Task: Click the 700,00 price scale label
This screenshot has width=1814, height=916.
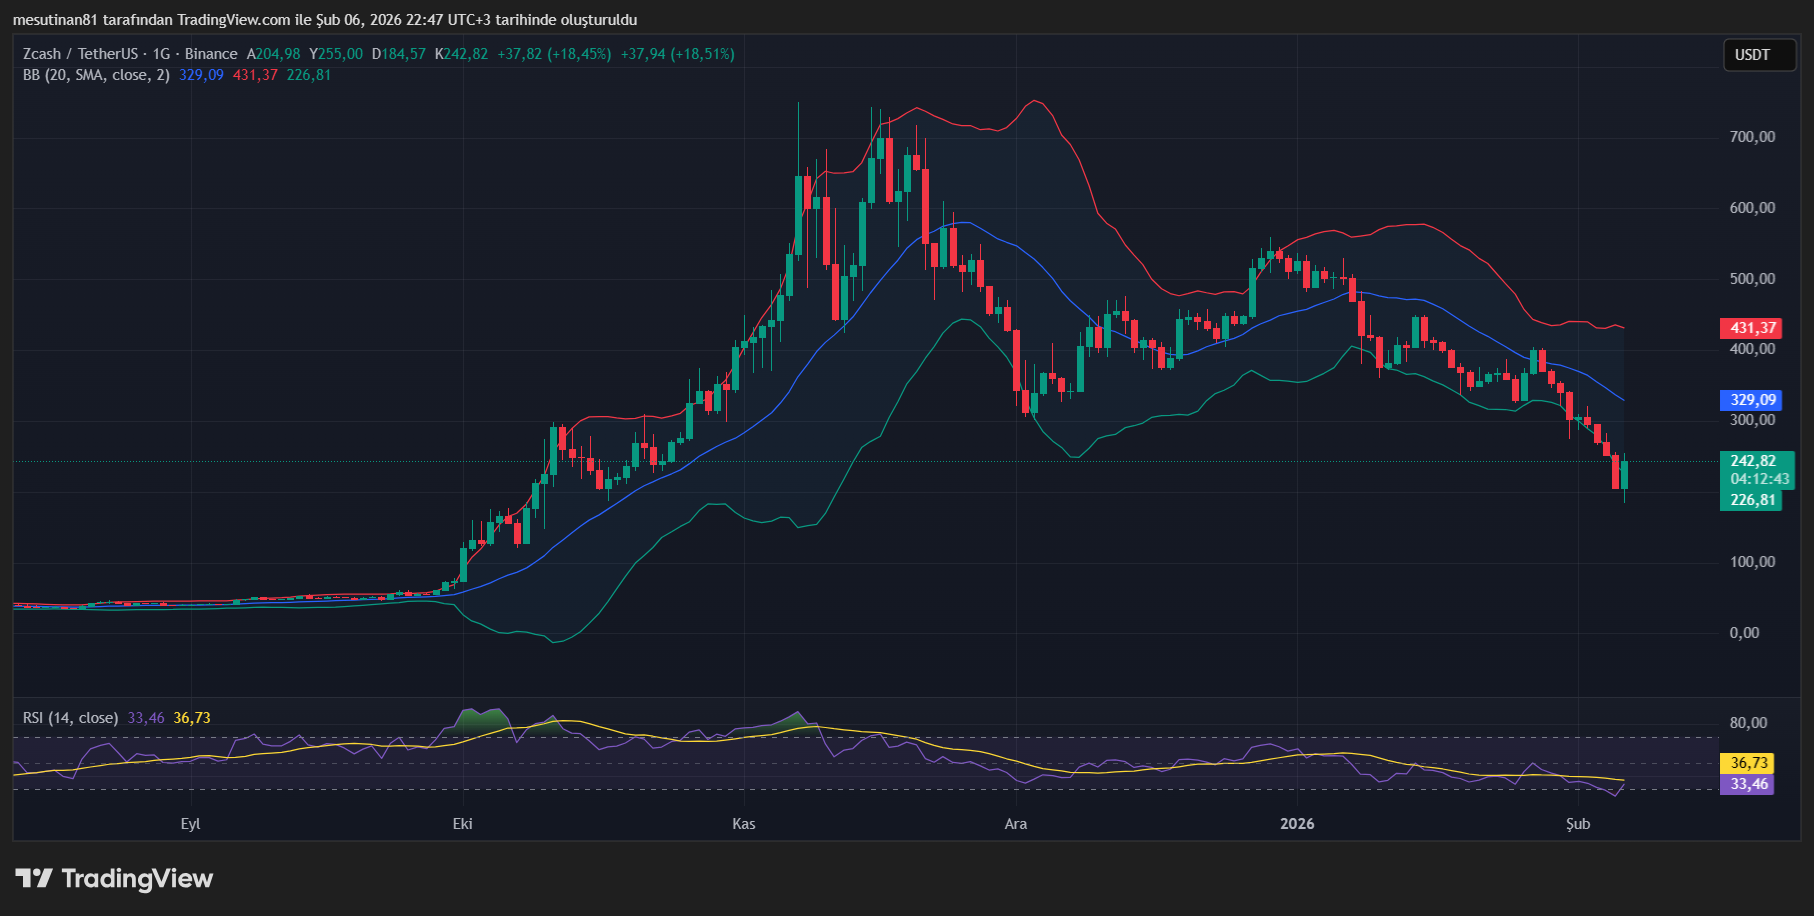Action: click(1752, 137)
